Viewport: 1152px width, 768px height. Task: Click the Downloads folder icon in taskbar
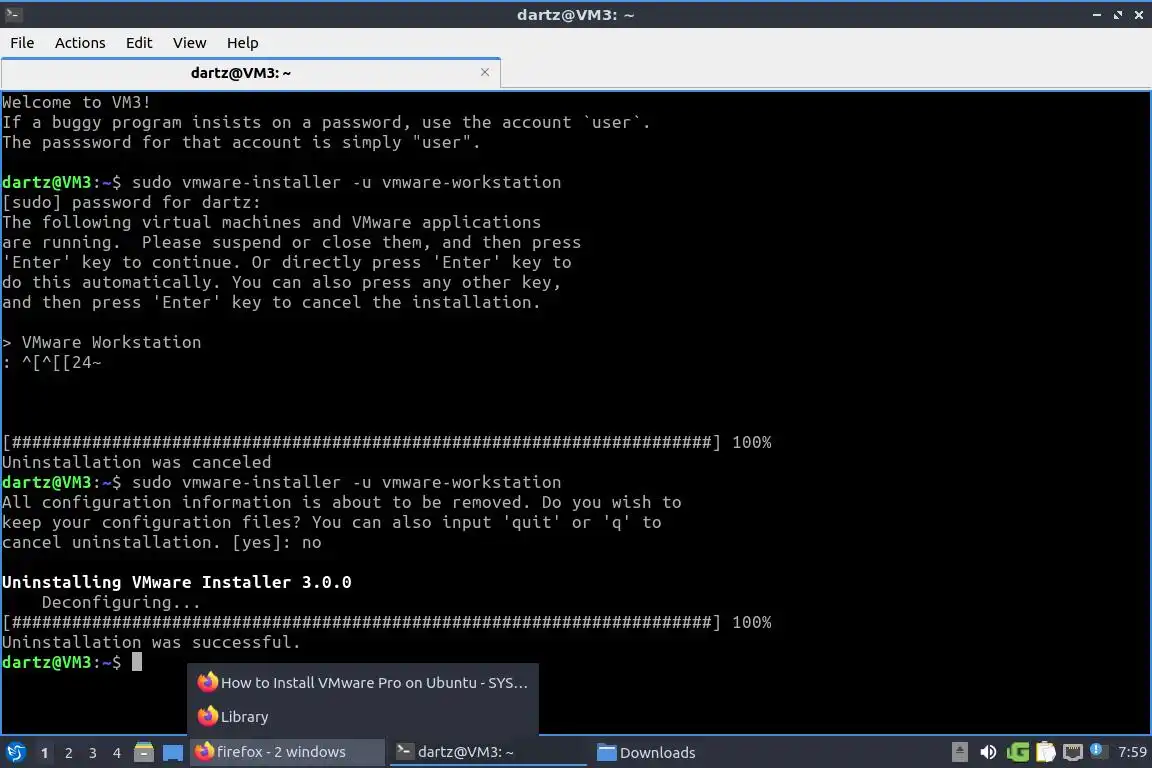pyautogui.click(x=606, y=752)
